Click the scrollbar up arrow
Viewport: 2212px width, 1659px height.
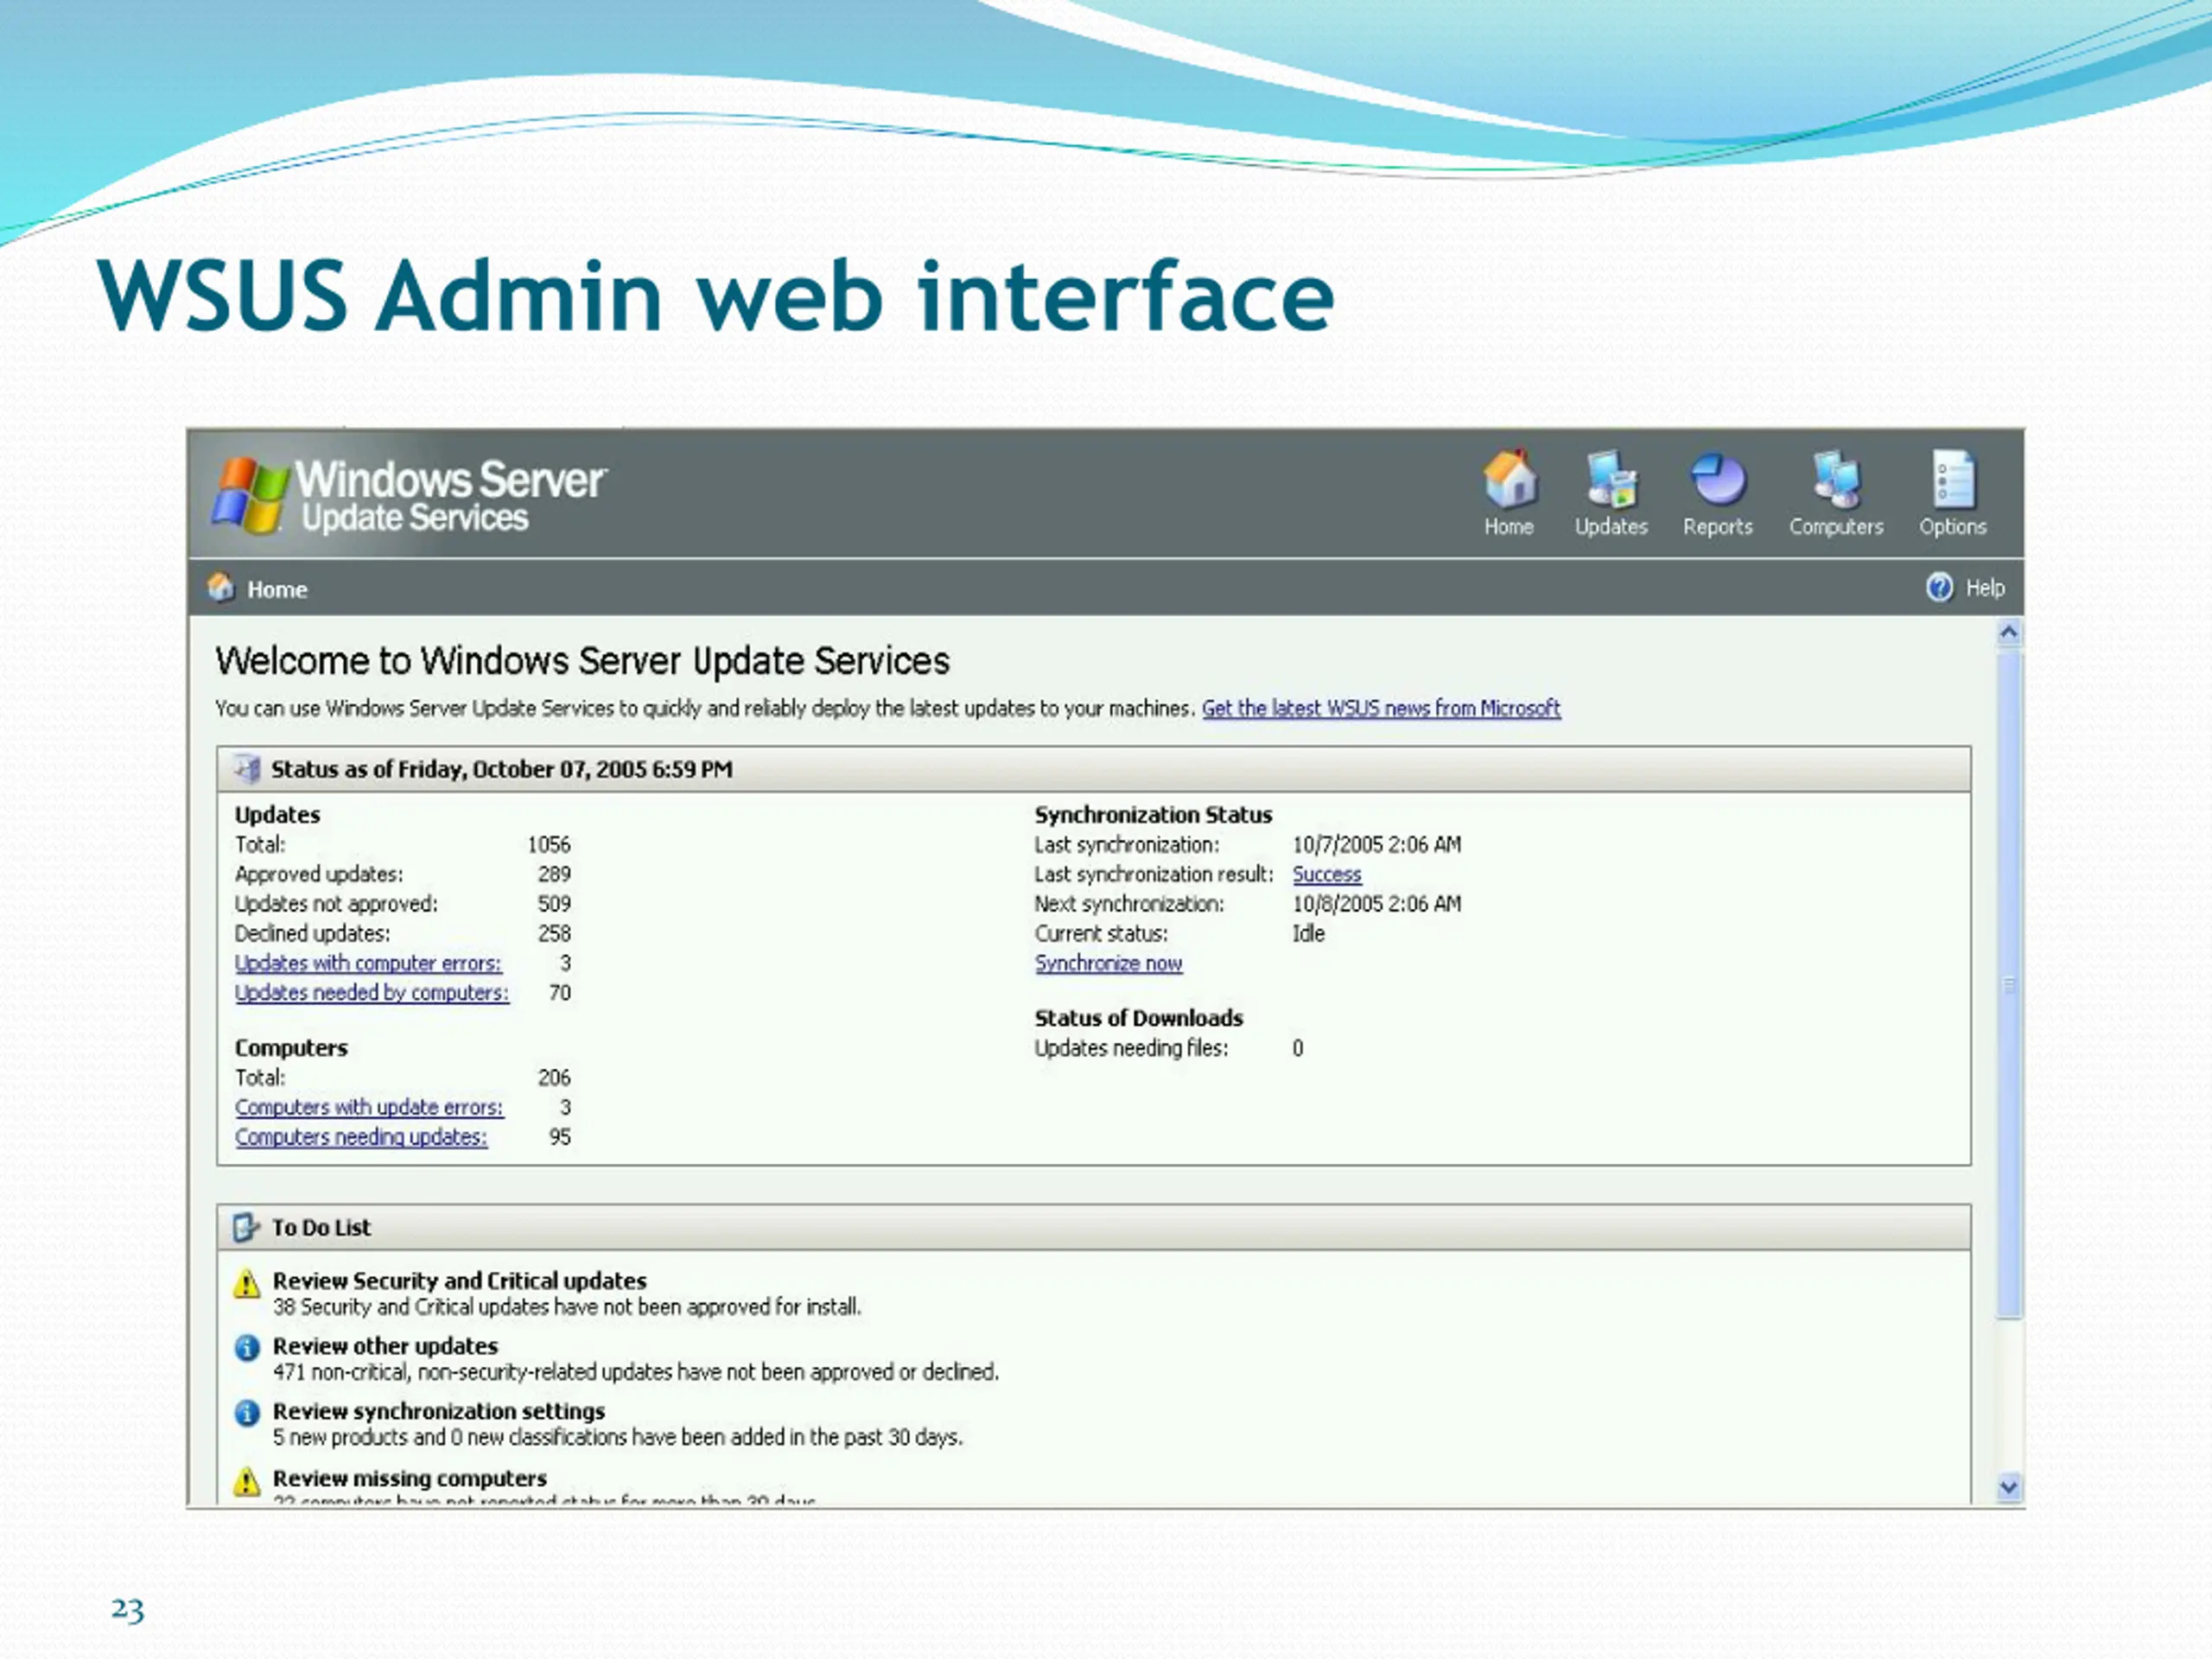(2008, 633)
